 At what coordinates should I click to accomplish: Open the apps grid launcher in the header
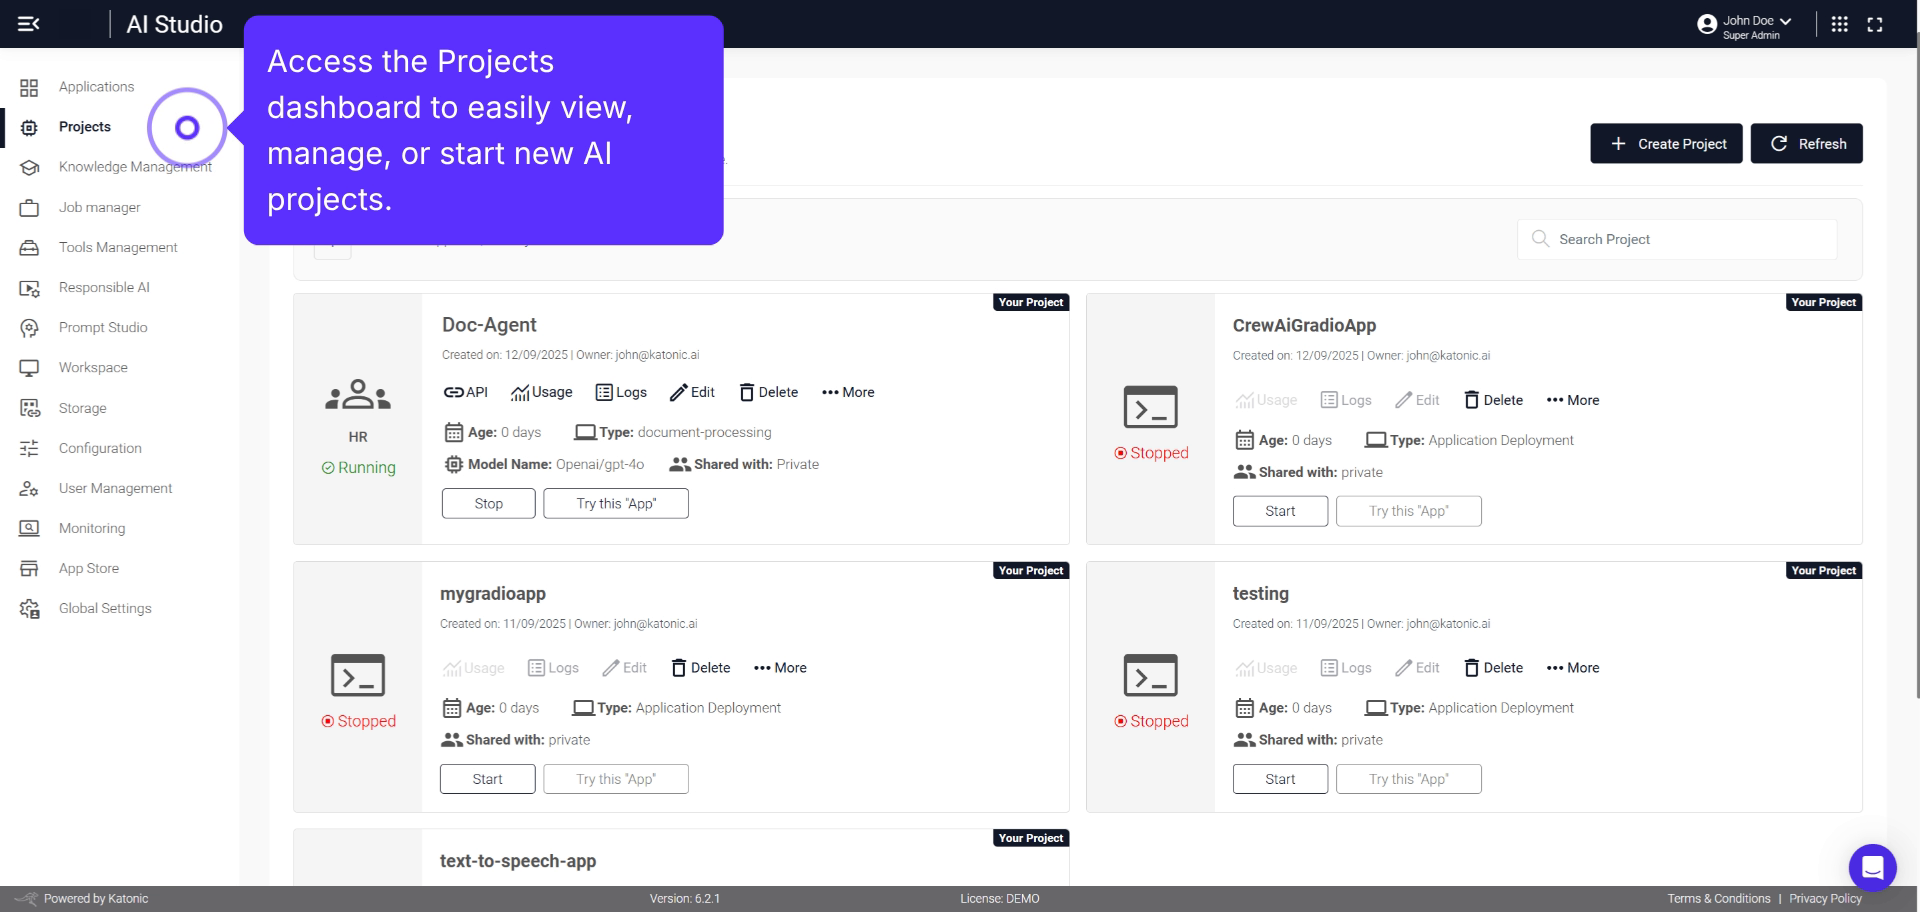(x=1839, y=24)
